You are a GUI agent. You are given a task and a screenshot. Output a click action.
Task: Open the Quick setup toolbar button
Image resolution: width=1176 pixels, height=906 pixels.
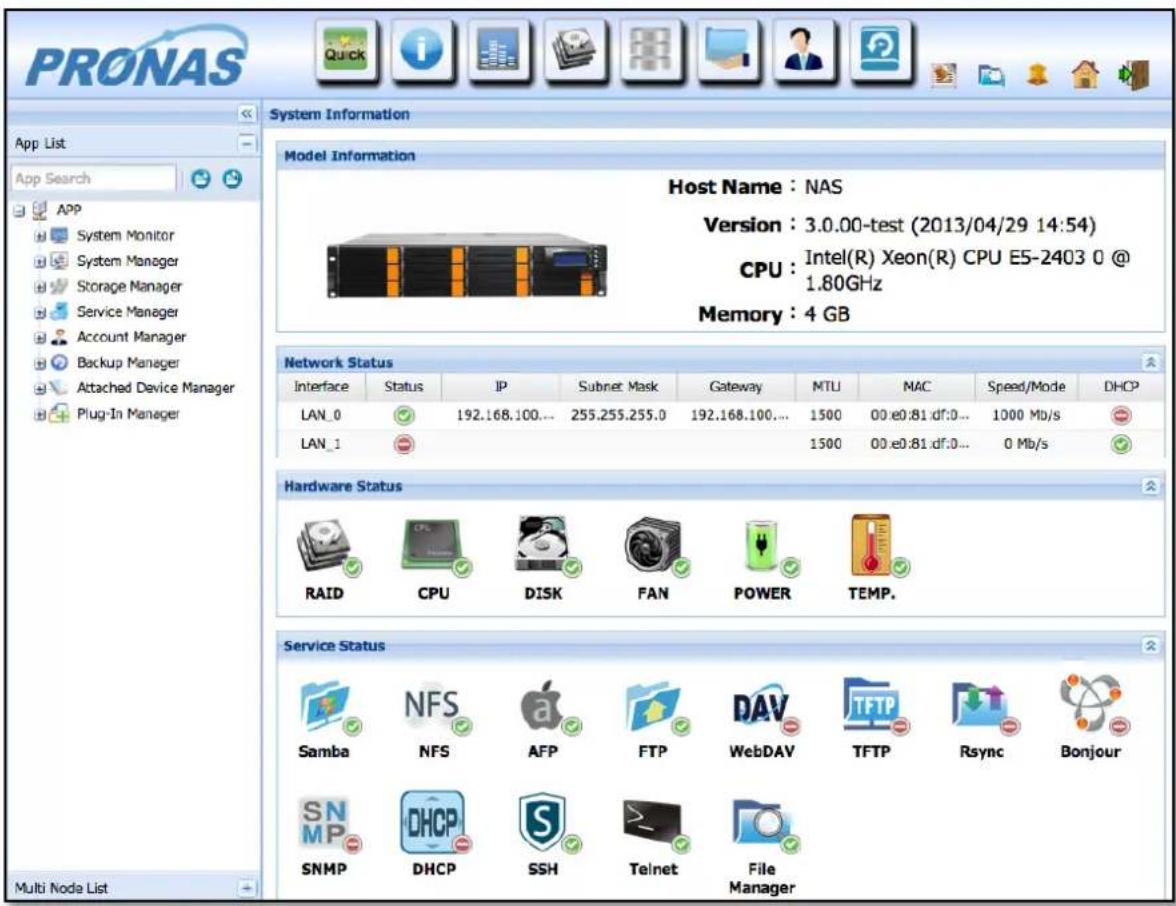[x=346, y=50]
